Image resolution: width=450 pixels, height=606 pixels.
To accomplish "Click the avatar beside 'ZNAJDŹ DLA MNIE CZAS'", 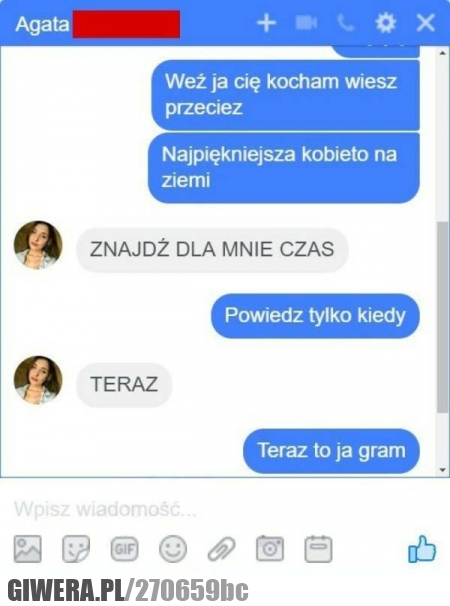I will coord(38,245).
